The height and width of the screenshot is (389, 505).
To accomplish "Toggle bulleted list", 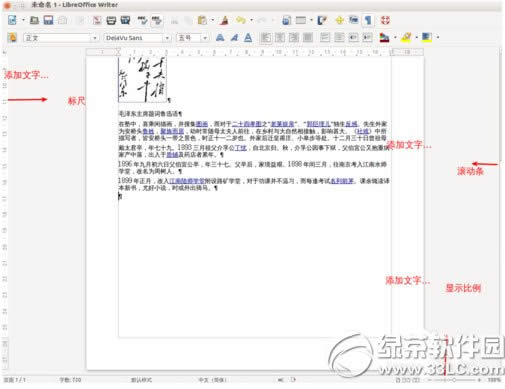I will tap(339, 38).
